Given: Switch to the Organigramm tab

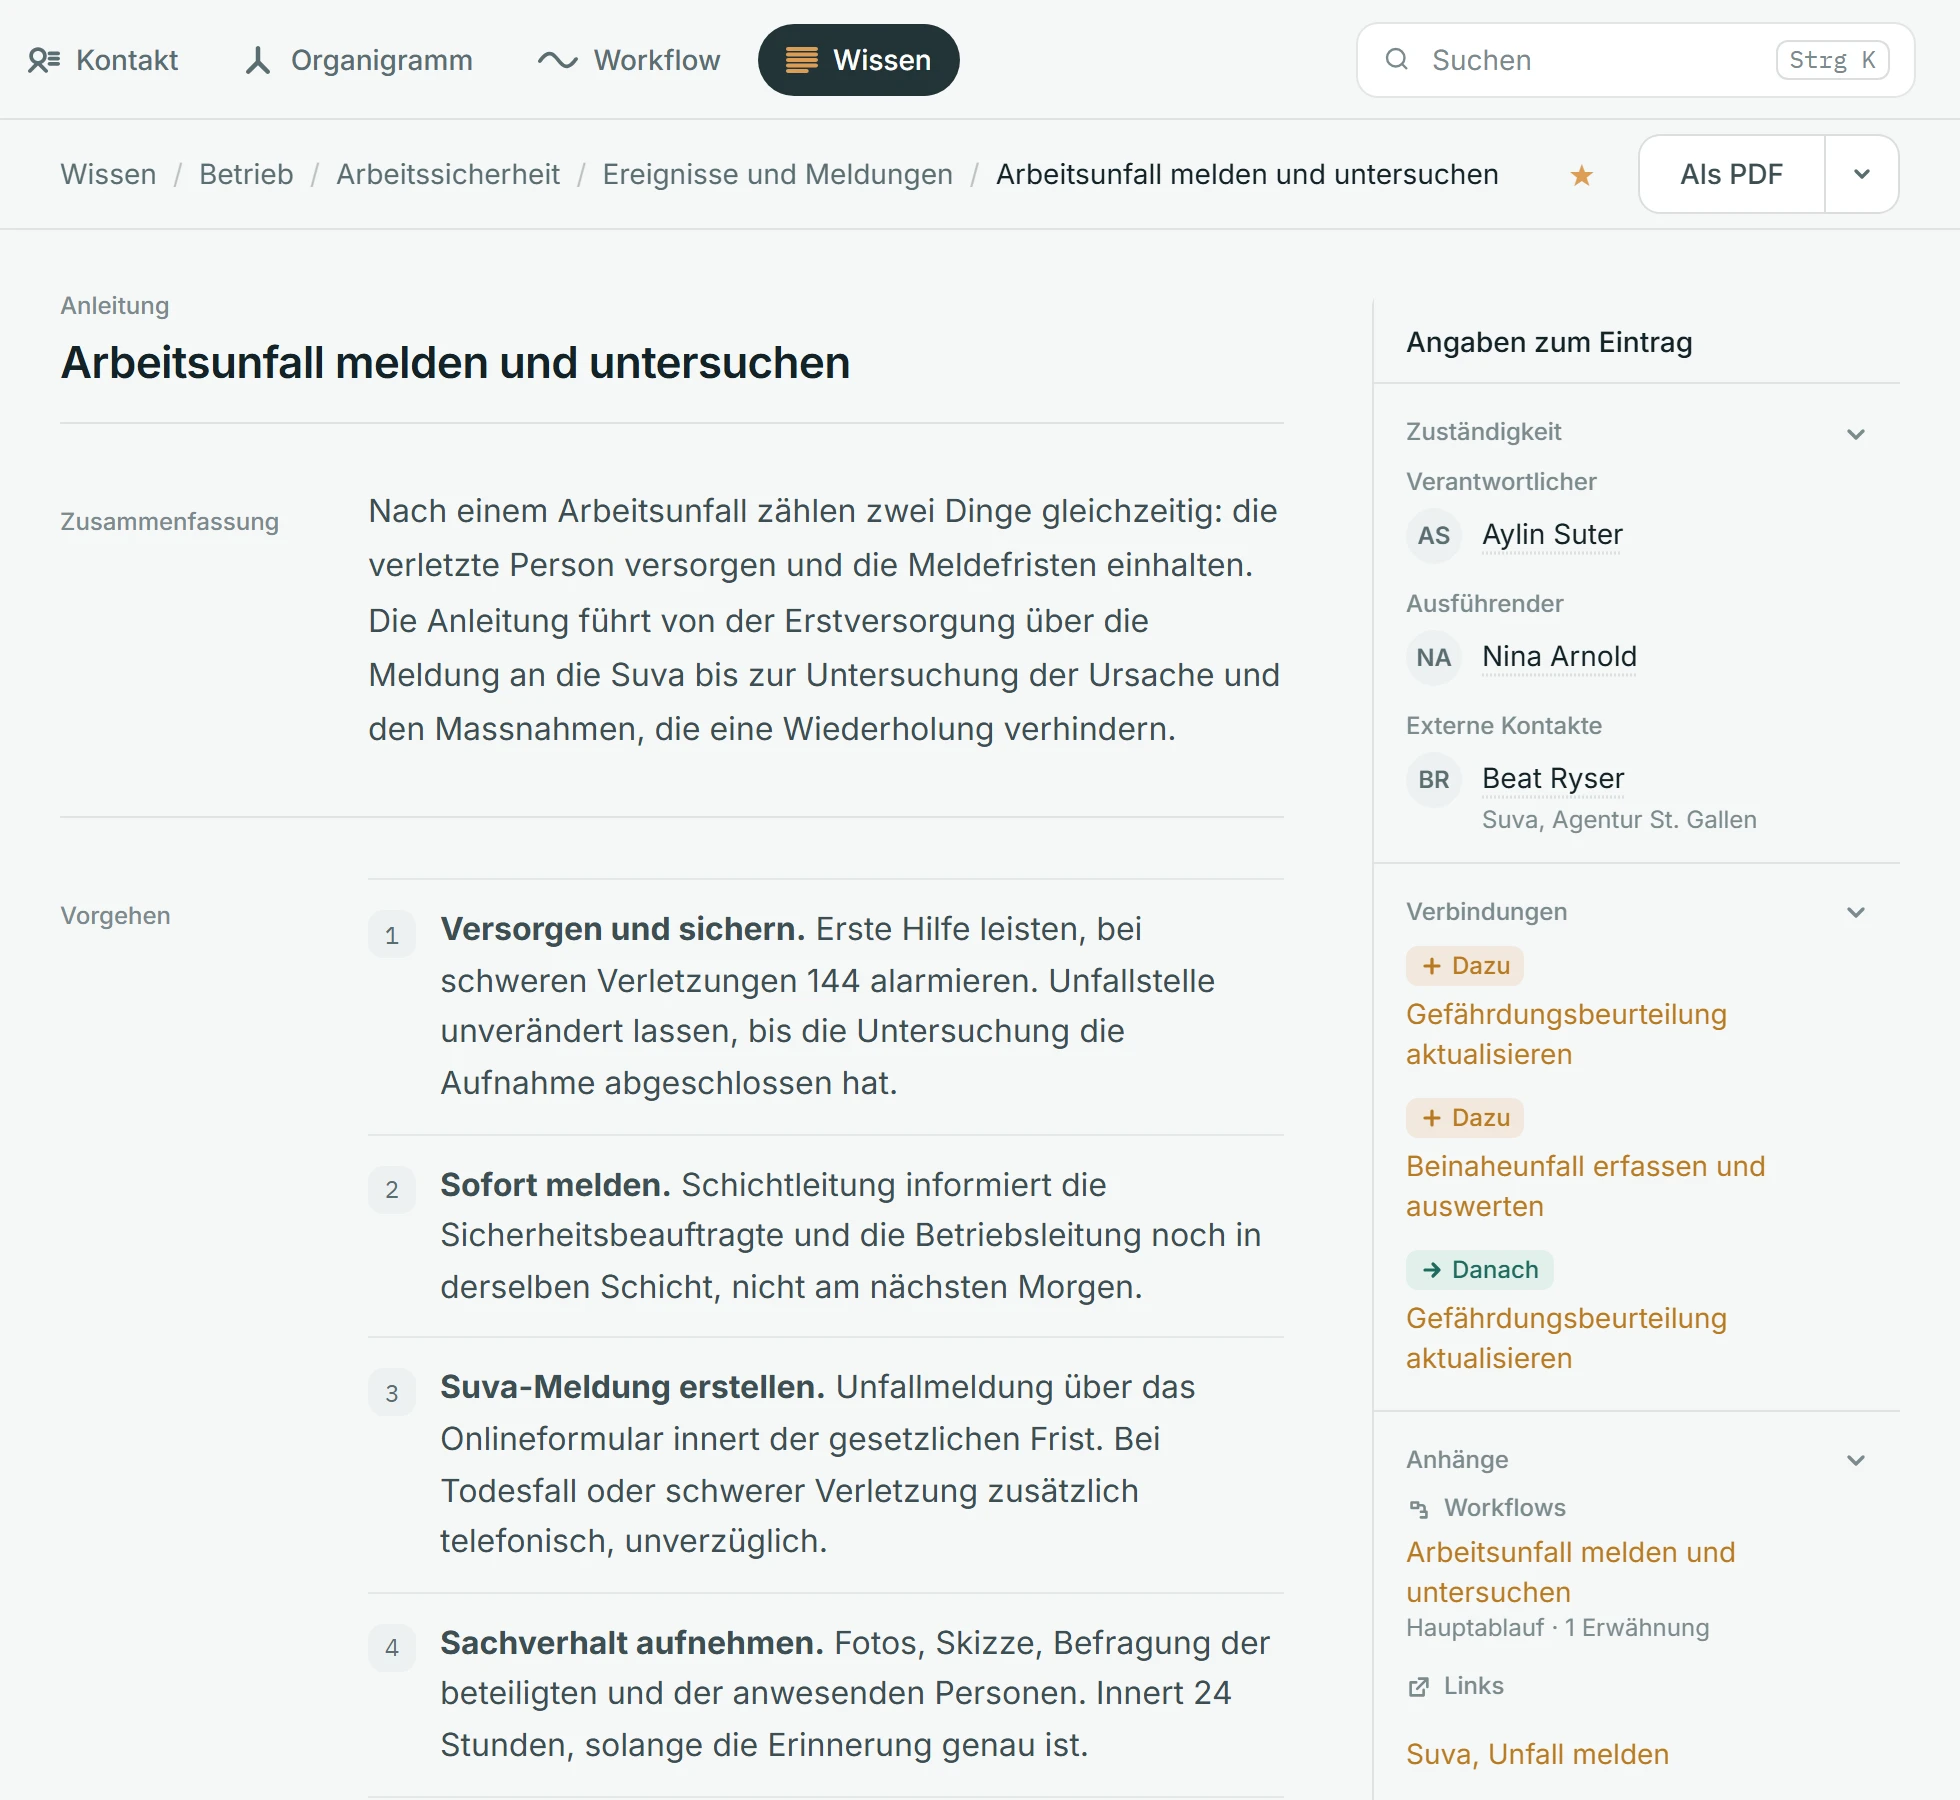Looking at the screenshot, I should point(358,60).
